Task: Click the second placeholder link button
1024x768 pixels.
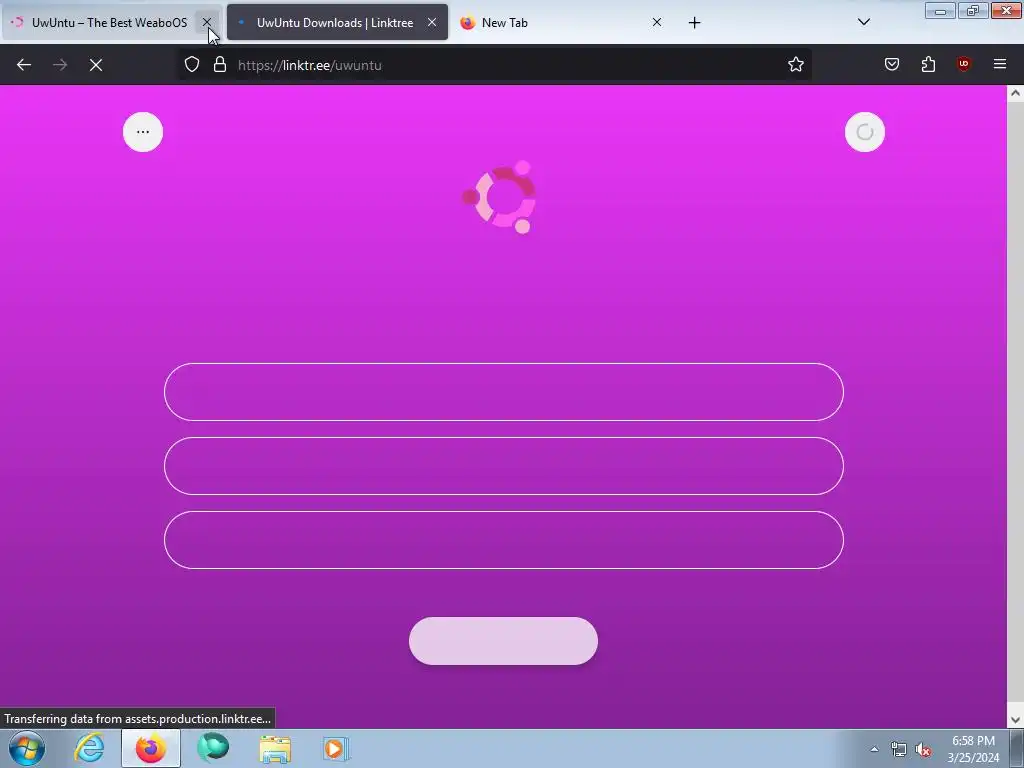Action: point(504,466)
